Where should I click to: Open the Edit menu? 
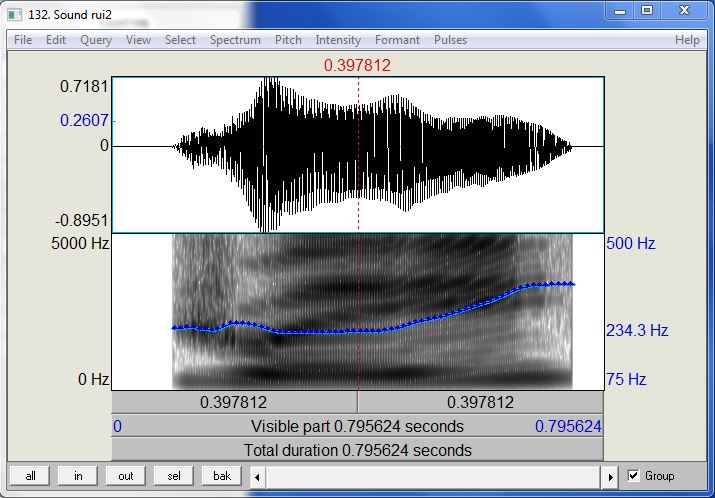pos(56,40)
